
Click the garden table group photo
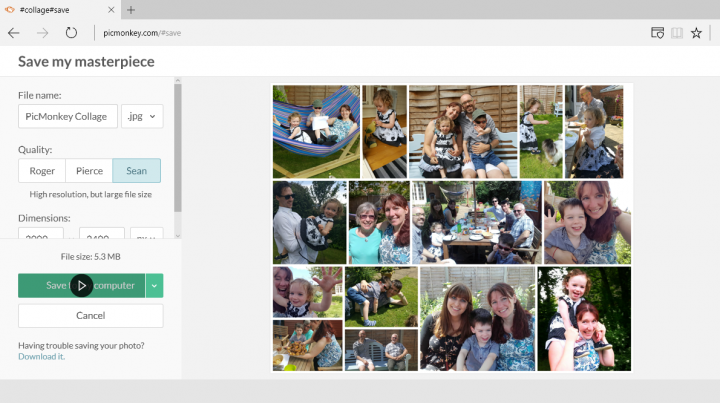(x=477, y=222)
